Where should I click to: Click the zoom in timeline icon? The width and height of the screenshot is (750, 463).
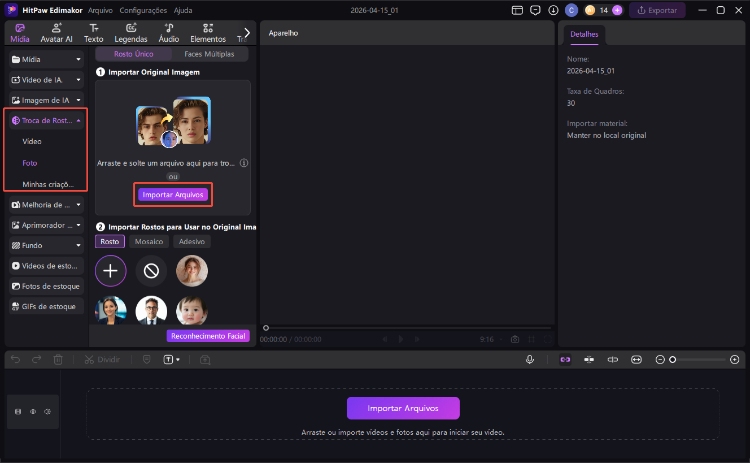point(735,359)
